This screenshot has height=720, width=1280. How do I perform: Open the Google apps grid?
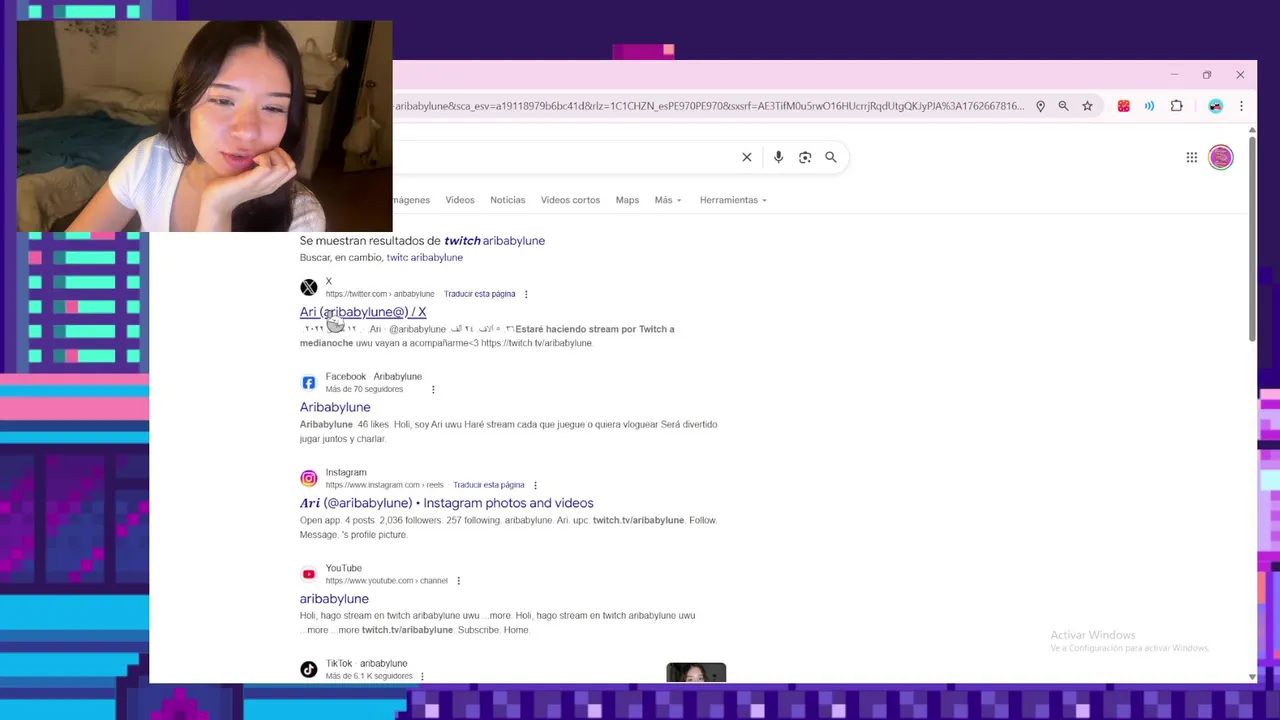pyautogui.click(x=1192, y=157)
